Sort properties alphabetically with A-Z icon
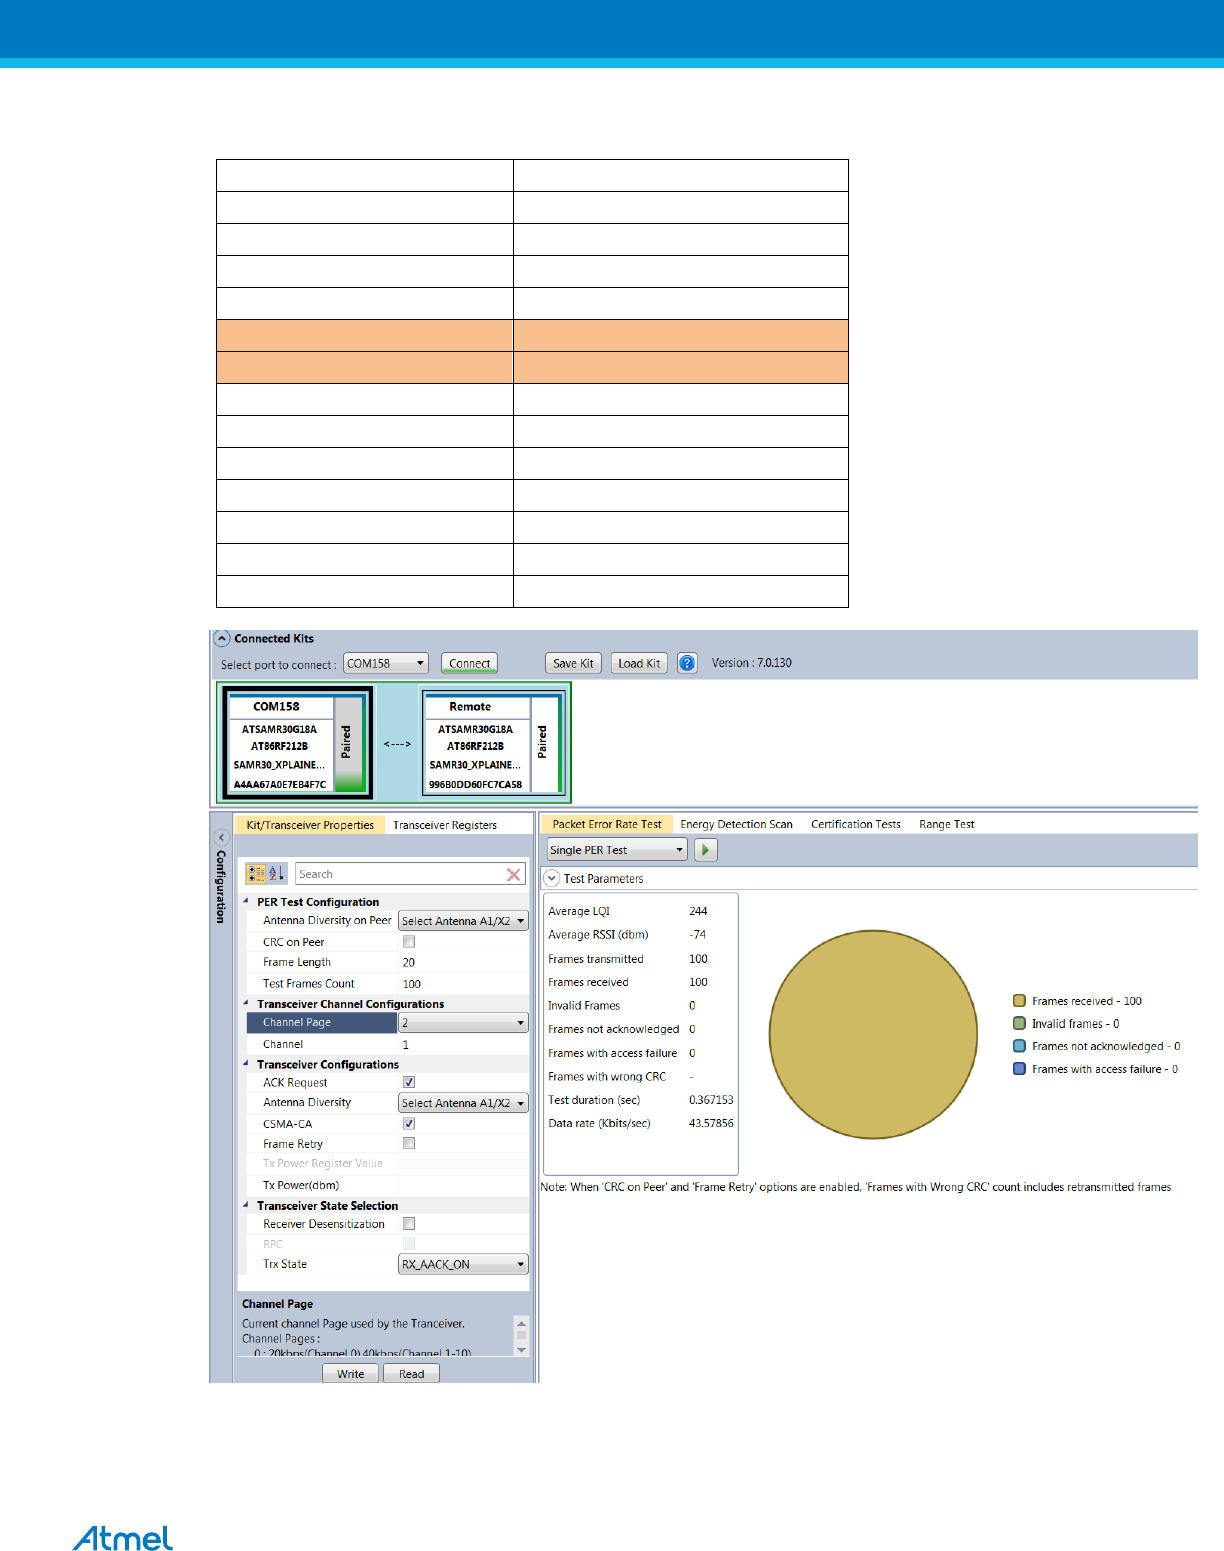The image size is (1224, 1551). (x=276, y=874)
